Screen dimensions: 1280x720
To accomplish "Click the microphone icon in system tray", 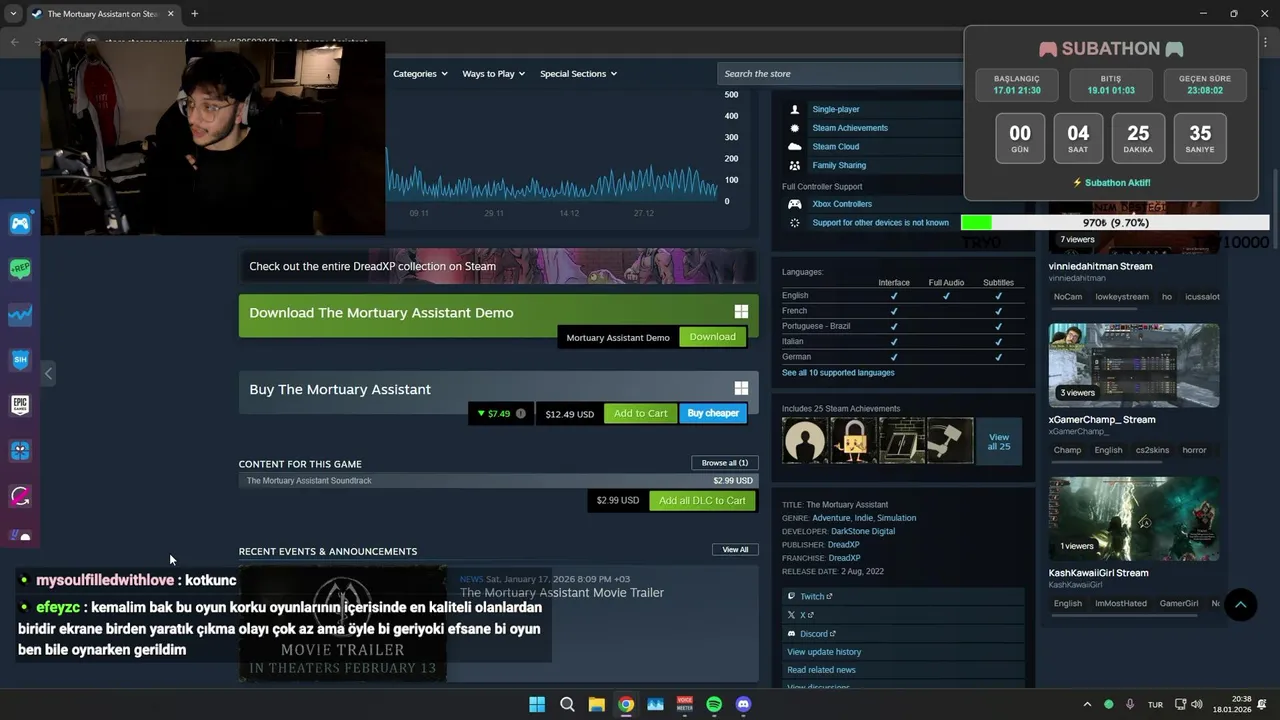I will 1130,704.
